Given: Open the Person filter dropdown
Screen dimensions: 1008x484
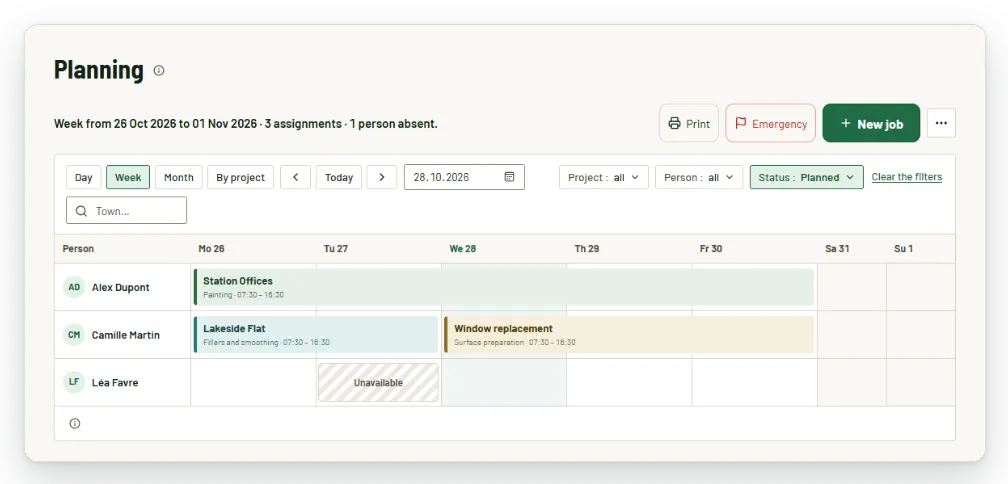Looking at the screenshot, I should coord(699,177).
